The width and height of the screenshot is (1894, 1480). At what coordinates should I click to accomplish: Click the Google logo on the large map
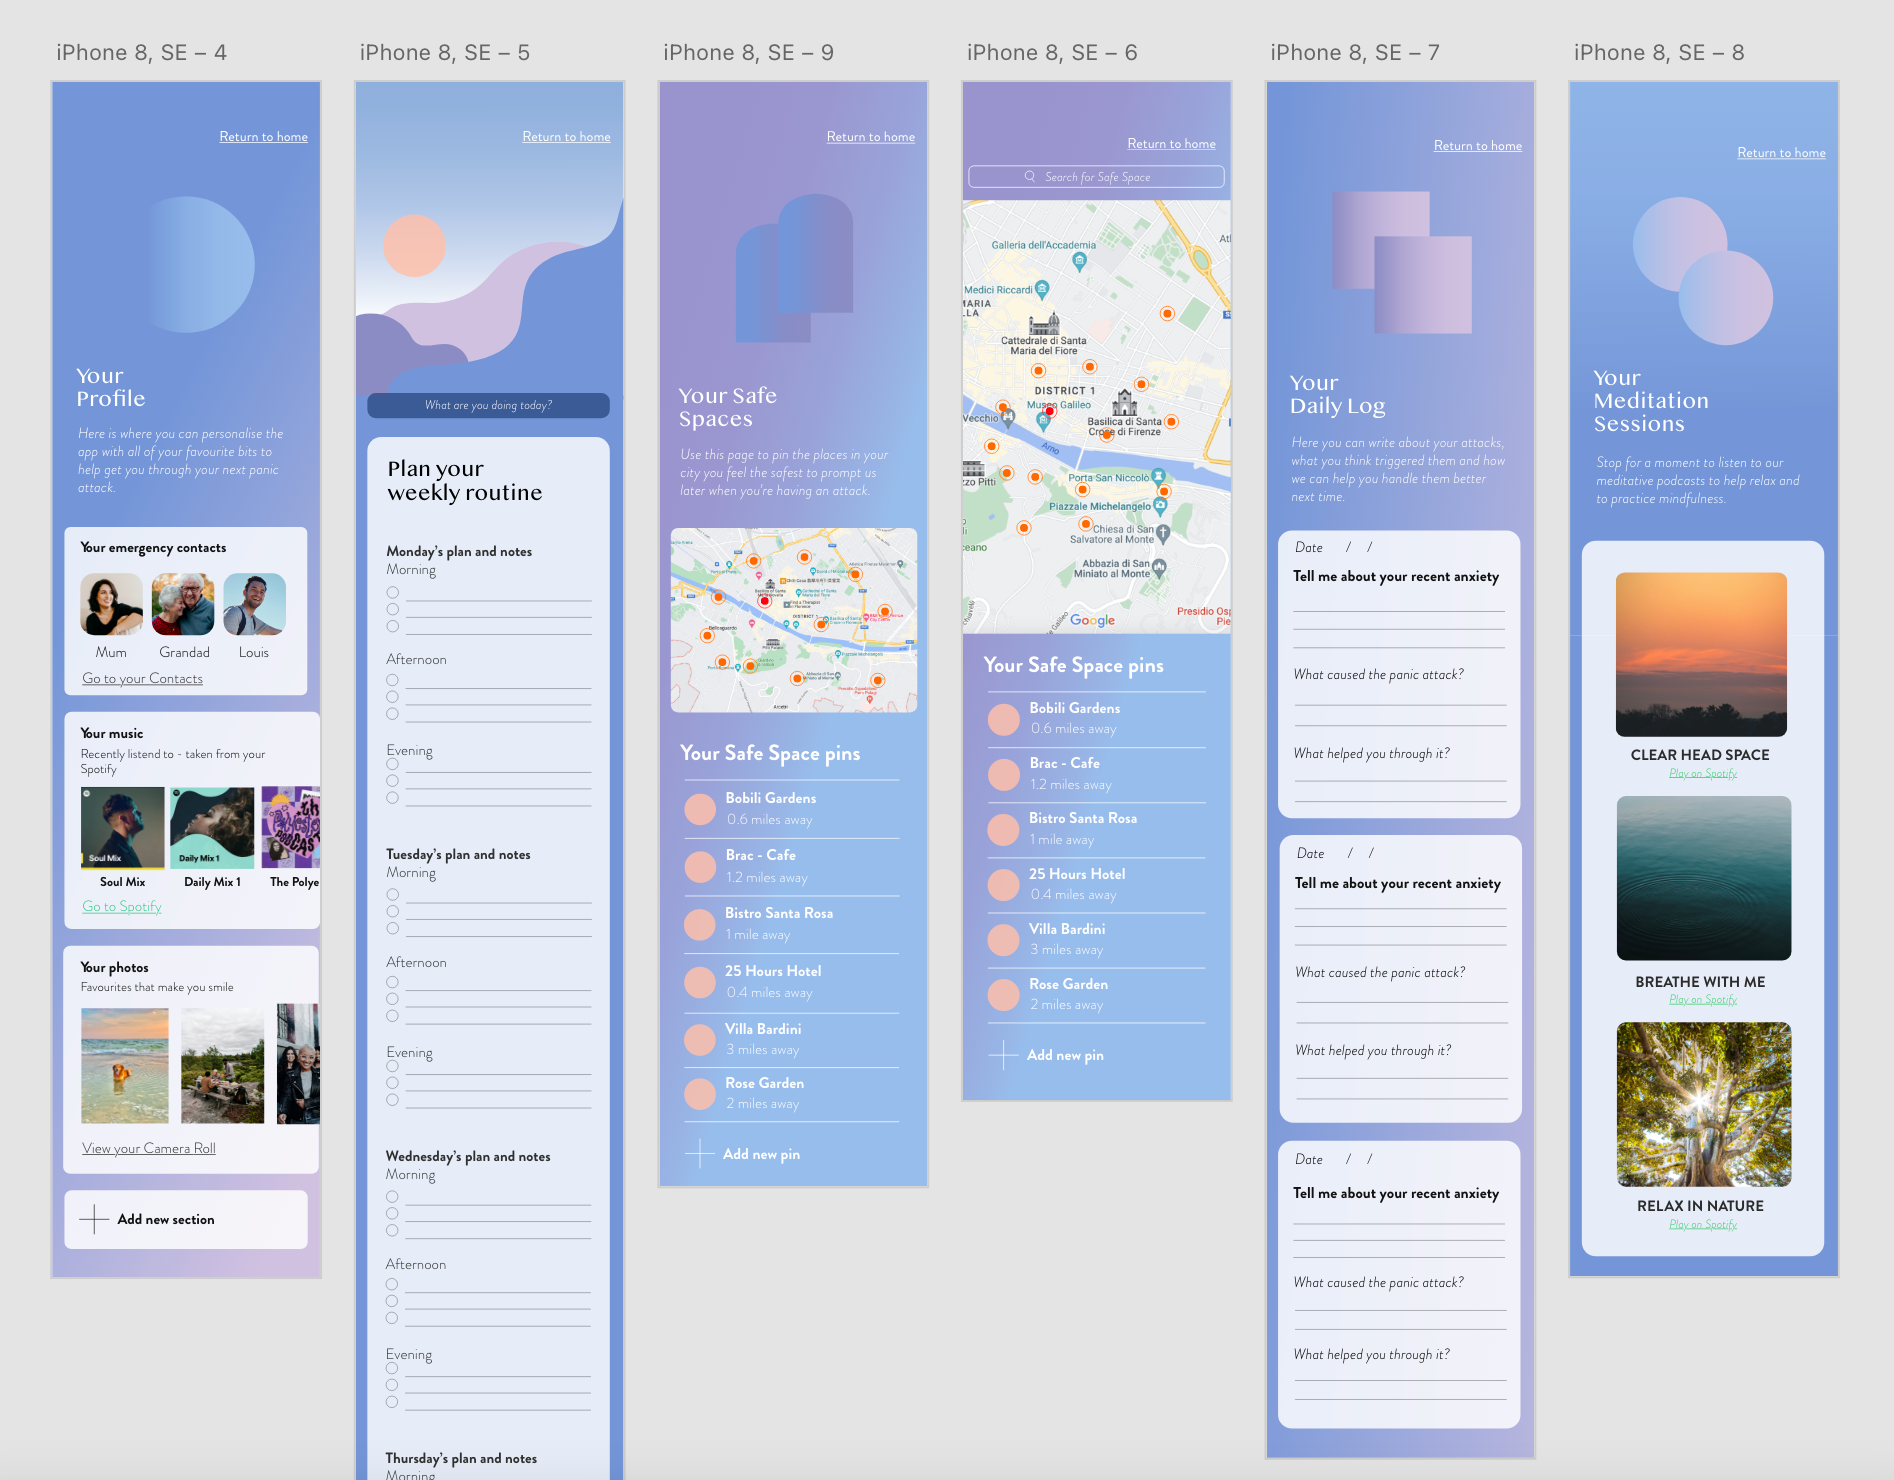1092,620
